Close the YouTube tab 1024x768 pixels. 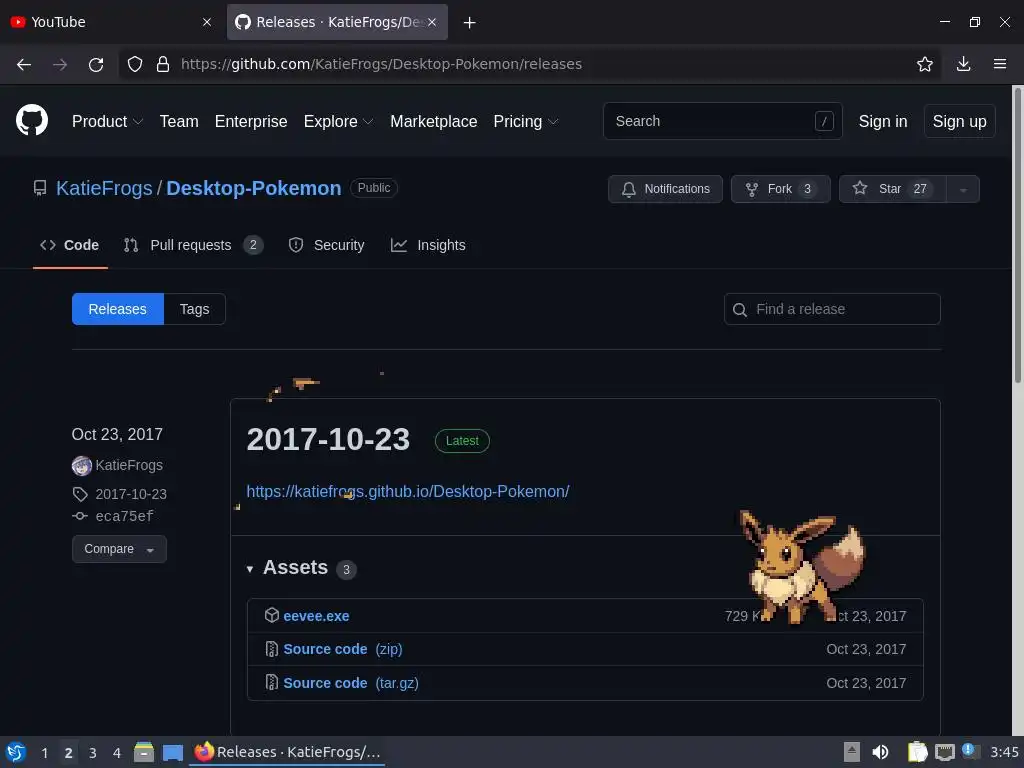click(x=207, y=22)
